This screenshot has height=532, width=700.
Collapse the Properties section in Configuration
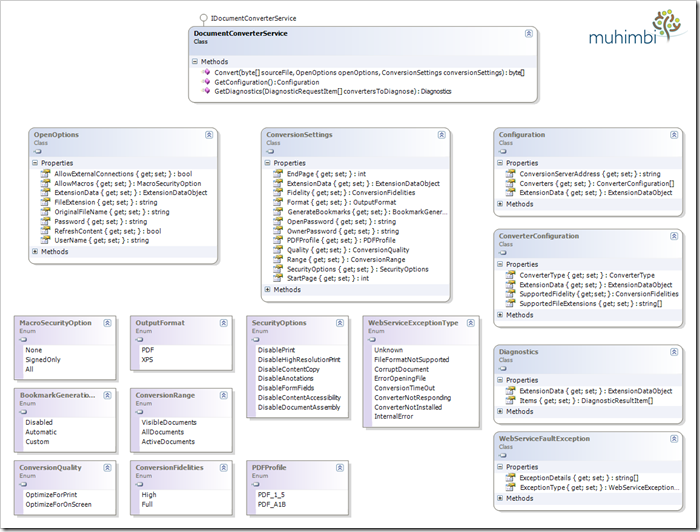pos(500,163)
